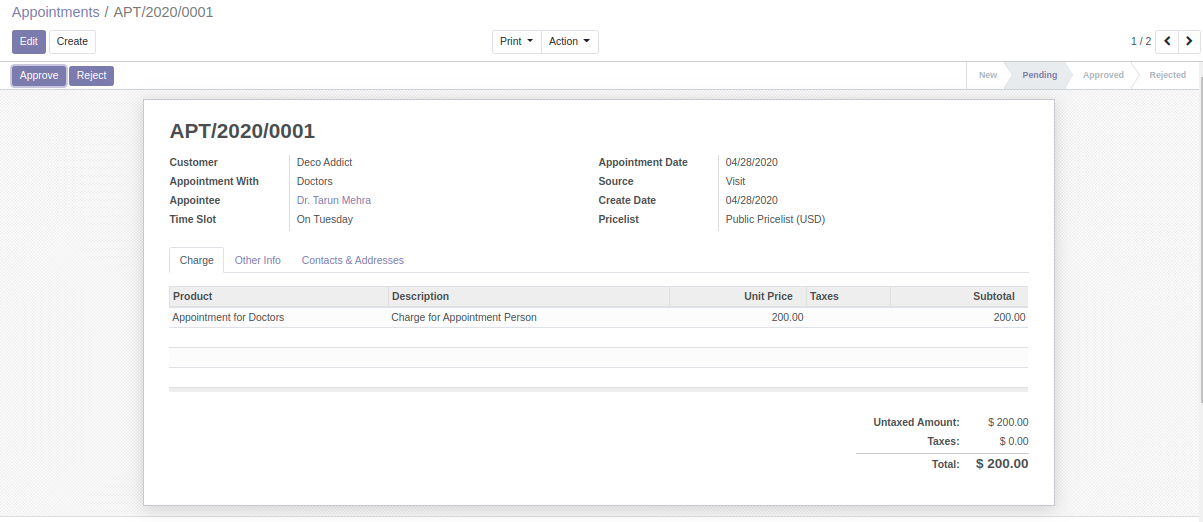Switch to the Other Info tab

click(257, 260)
